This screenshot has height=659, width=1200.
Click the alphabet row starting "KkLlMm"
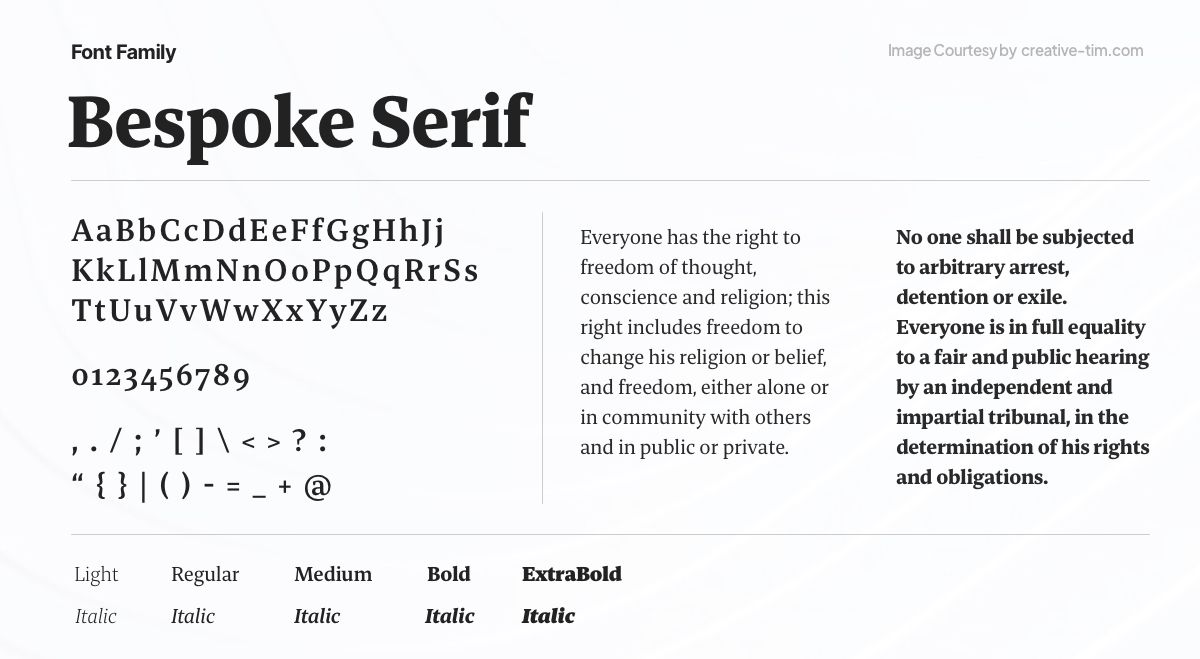pyautogui.click(x=275, y=271)
